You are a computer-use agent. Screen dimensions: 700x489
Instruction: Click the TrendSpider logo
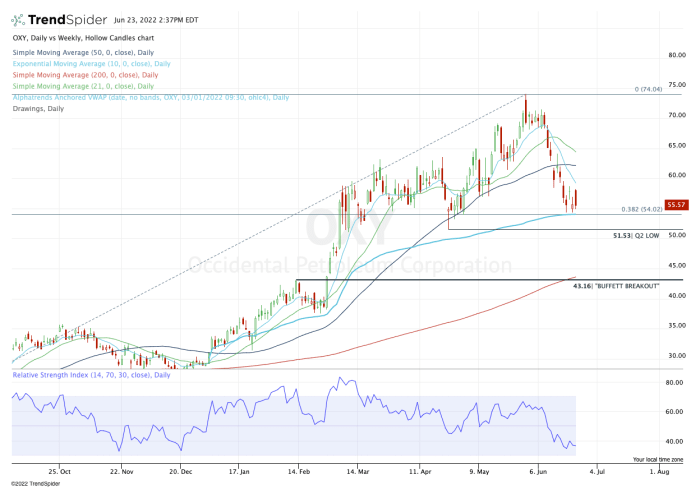point(59,20)
